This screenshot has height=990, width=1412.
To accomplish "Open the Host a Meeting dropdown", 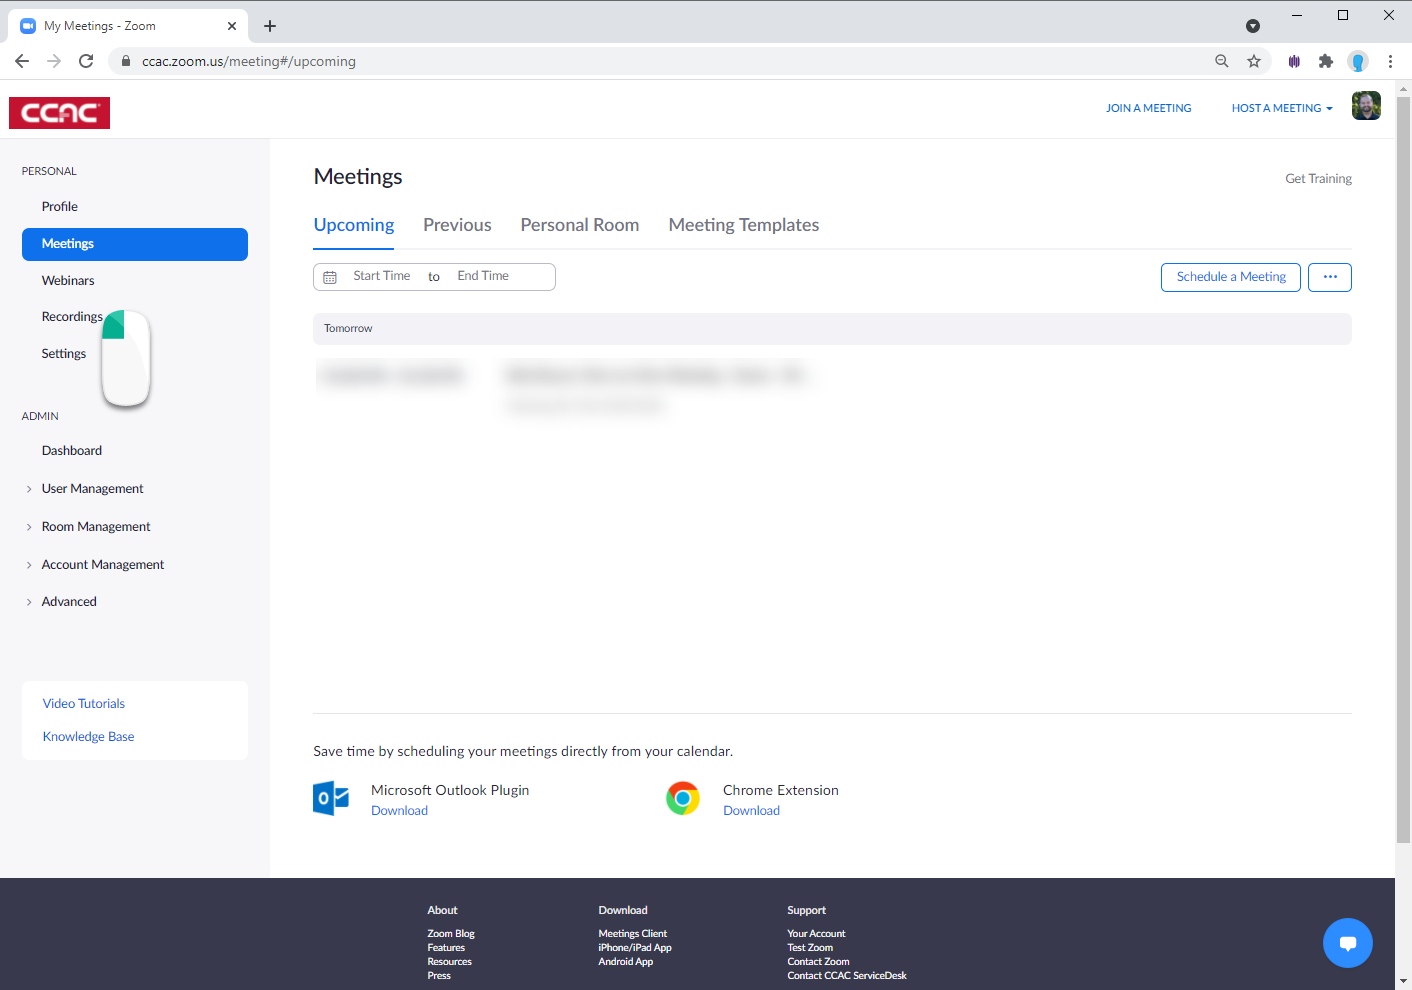I will tap(1281, 107).
